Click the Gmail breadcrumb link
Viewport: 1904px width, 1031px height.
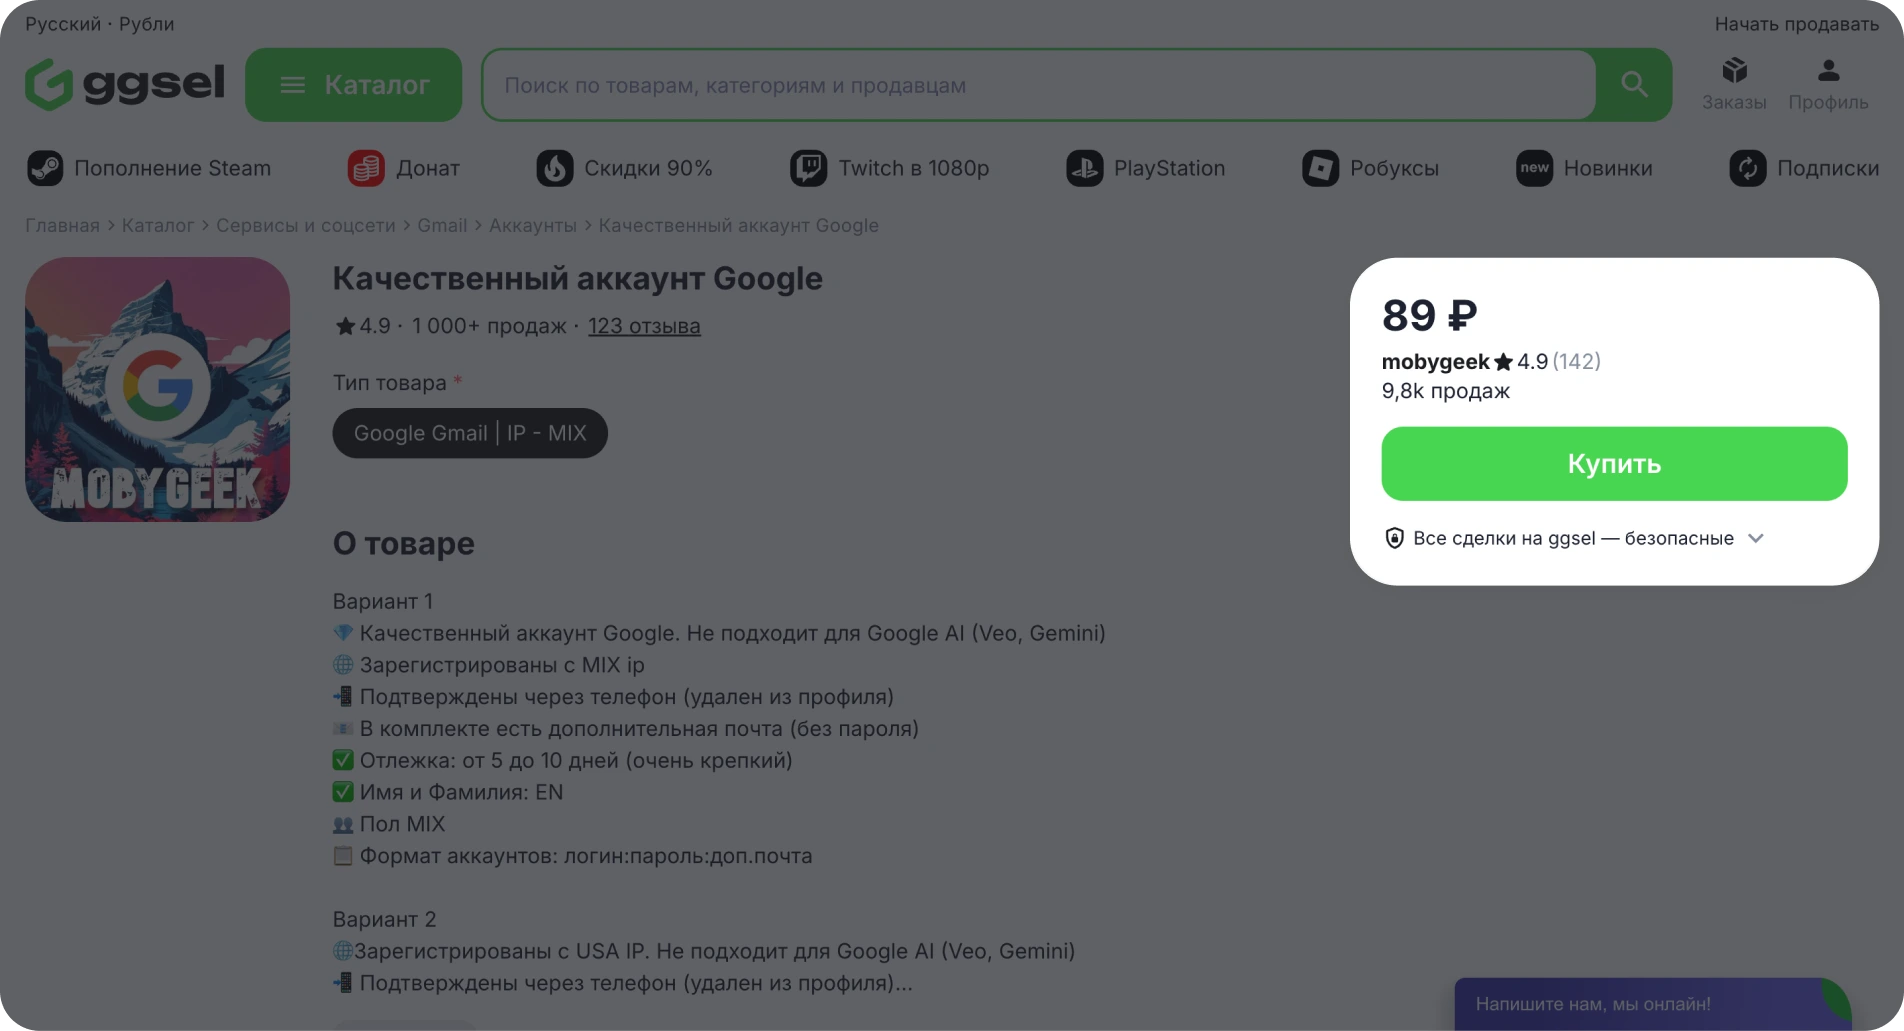click(x=442, y=226)
